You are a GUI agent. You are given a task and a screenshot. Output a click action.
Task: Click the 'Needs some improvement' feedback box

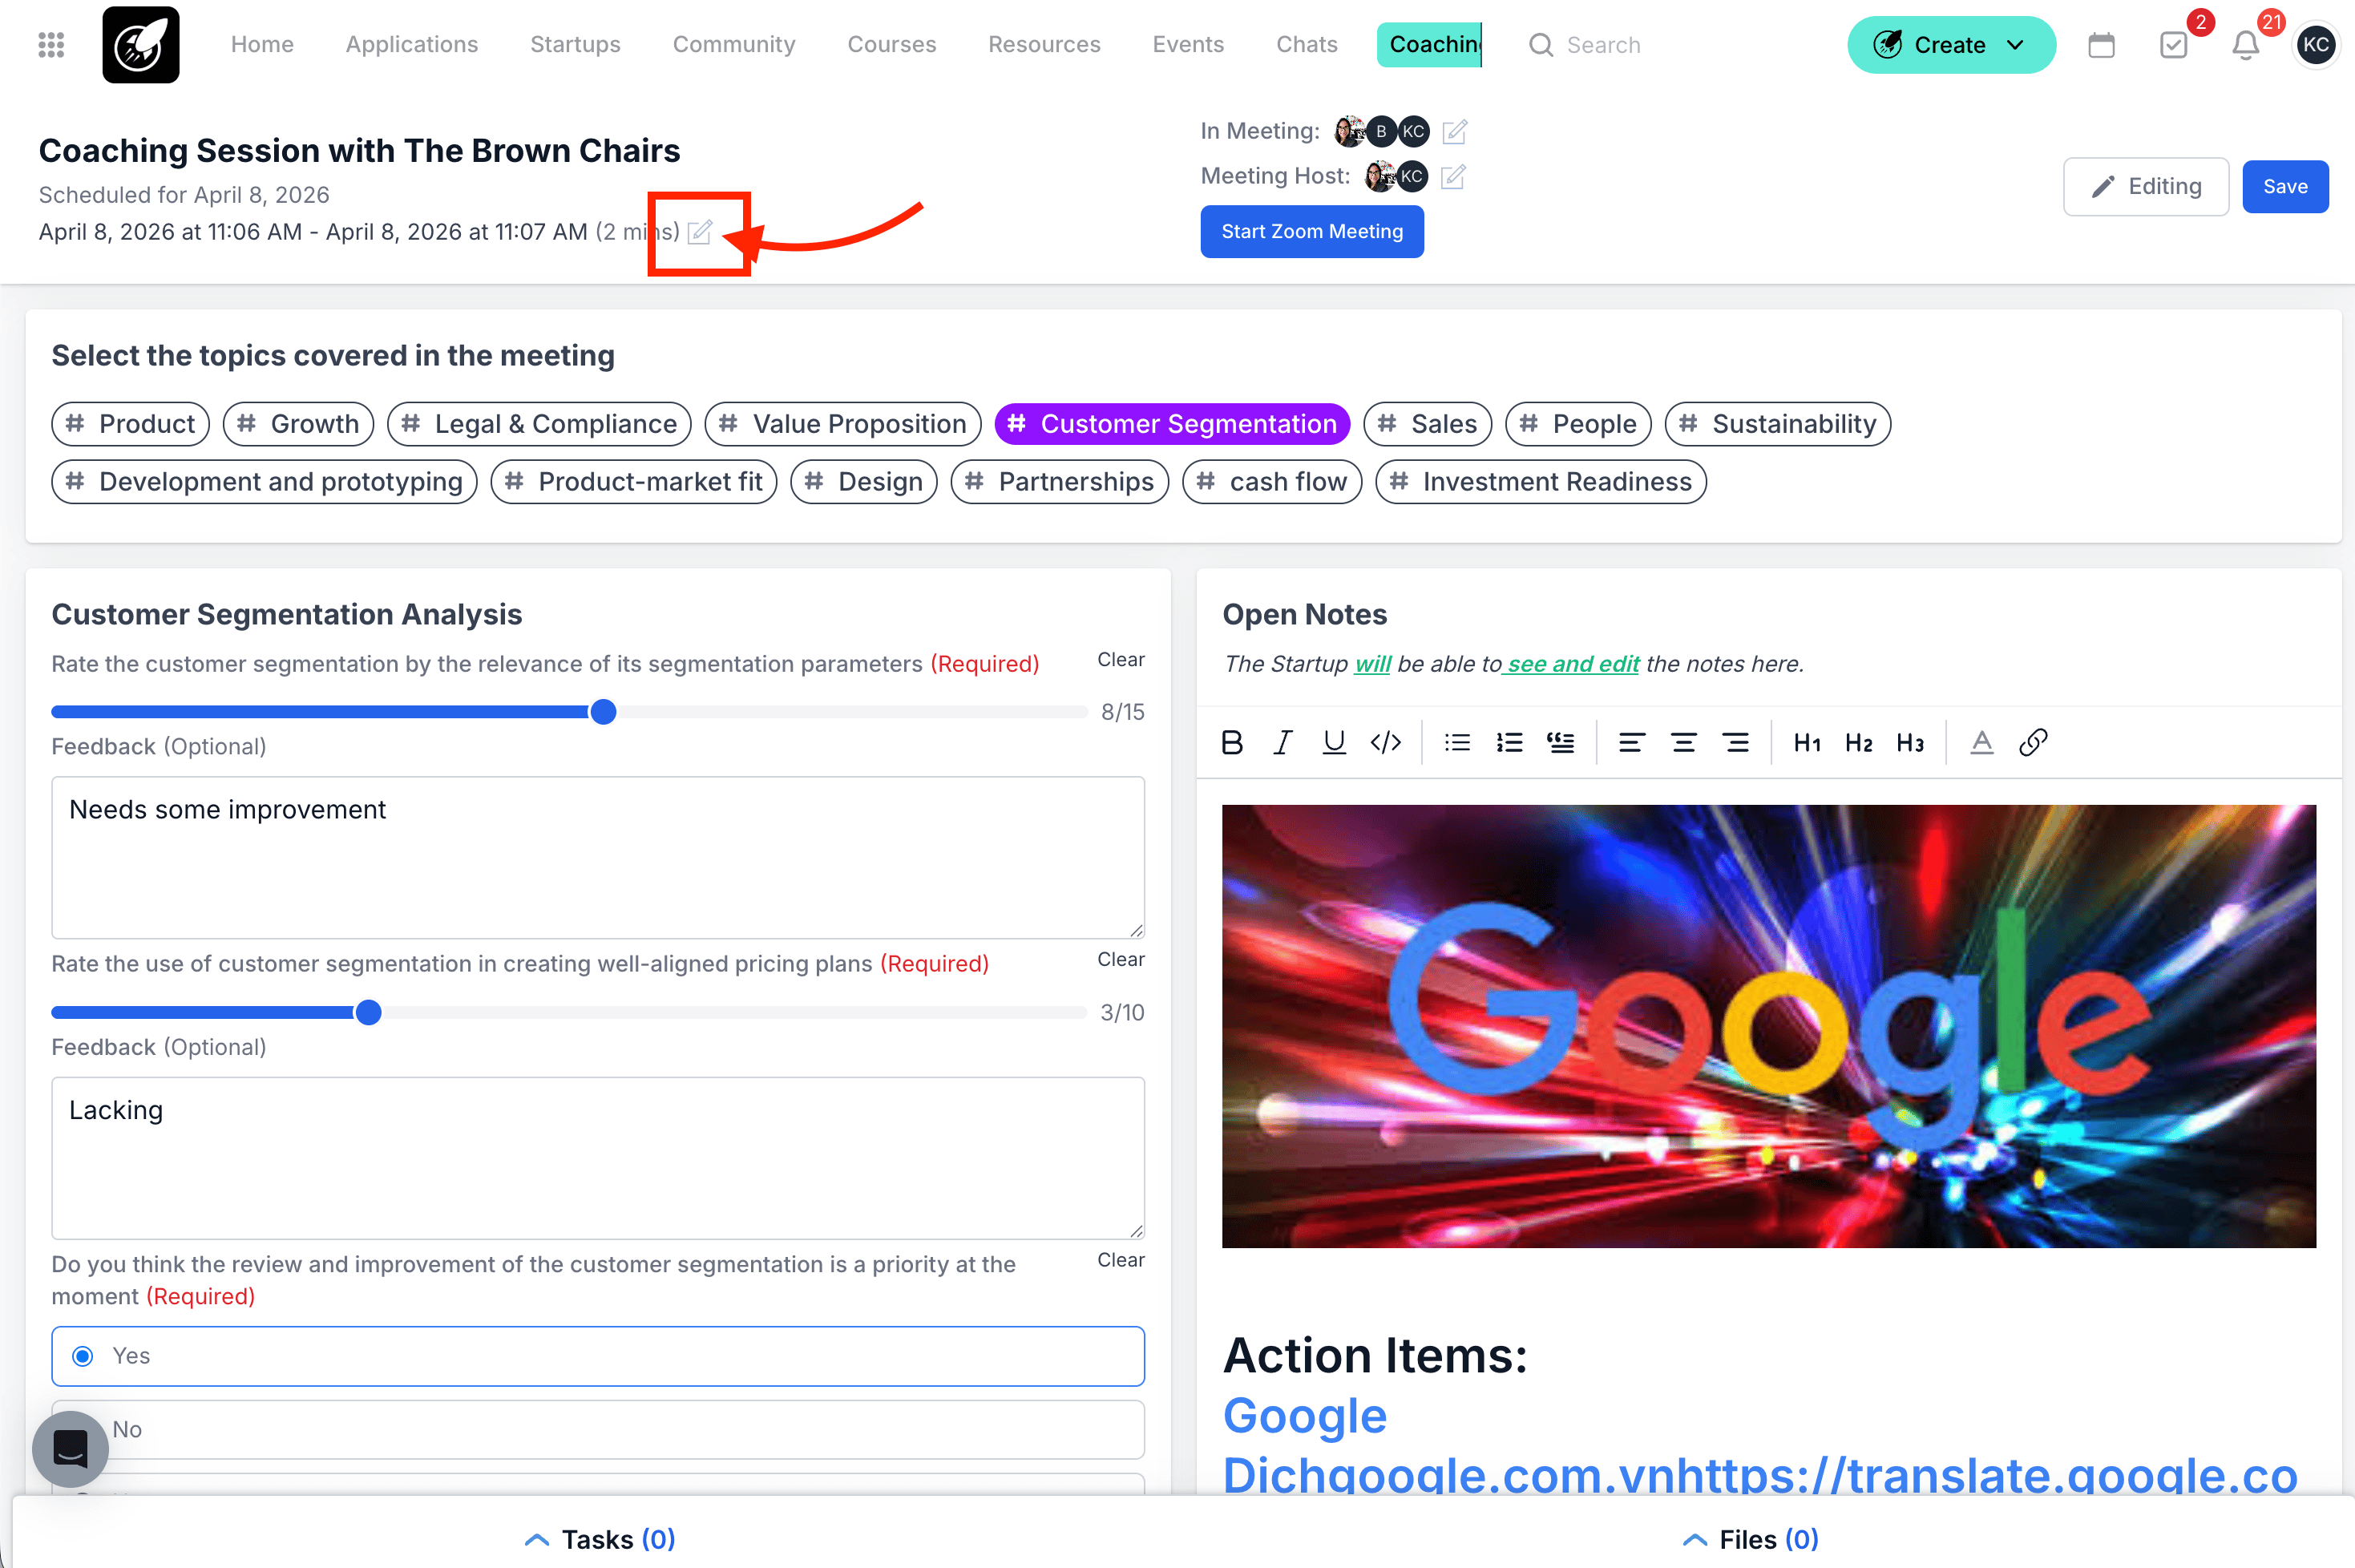[x=598, y=858]
